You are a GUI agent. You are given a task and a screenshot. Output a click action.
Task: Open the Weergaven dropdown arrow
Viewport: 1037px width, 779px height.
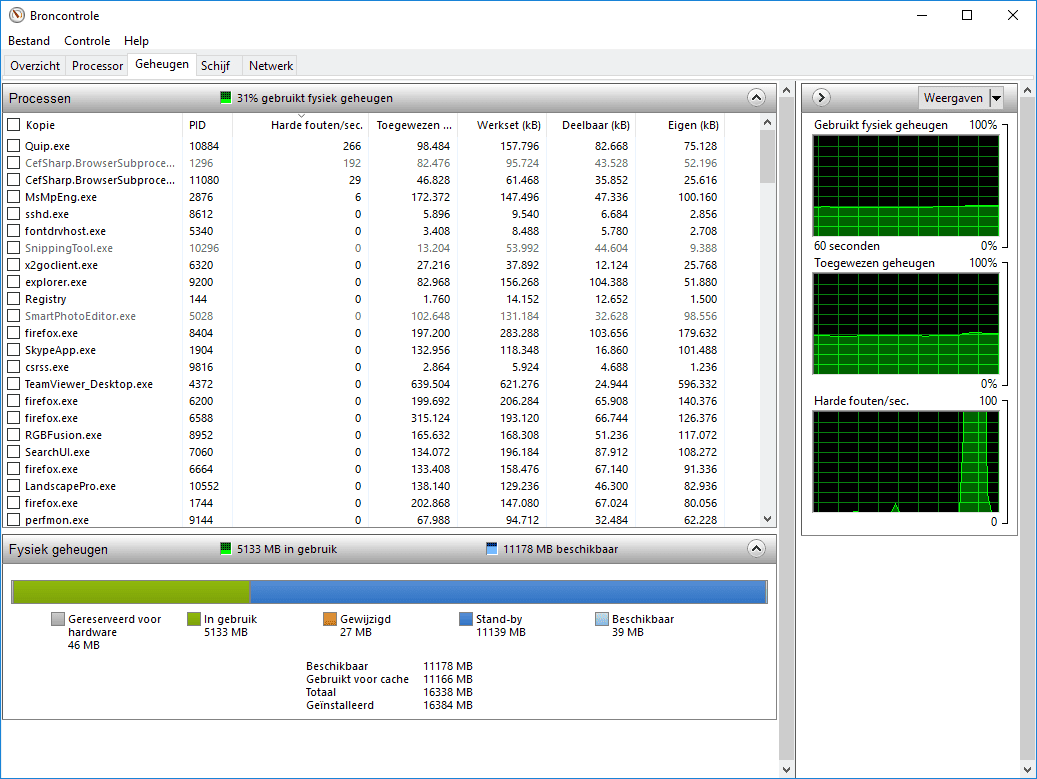996,97
